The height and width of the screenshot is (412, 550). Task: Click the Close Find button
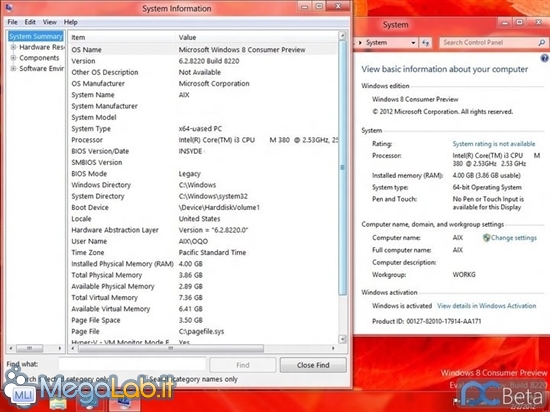coord(313,365)
